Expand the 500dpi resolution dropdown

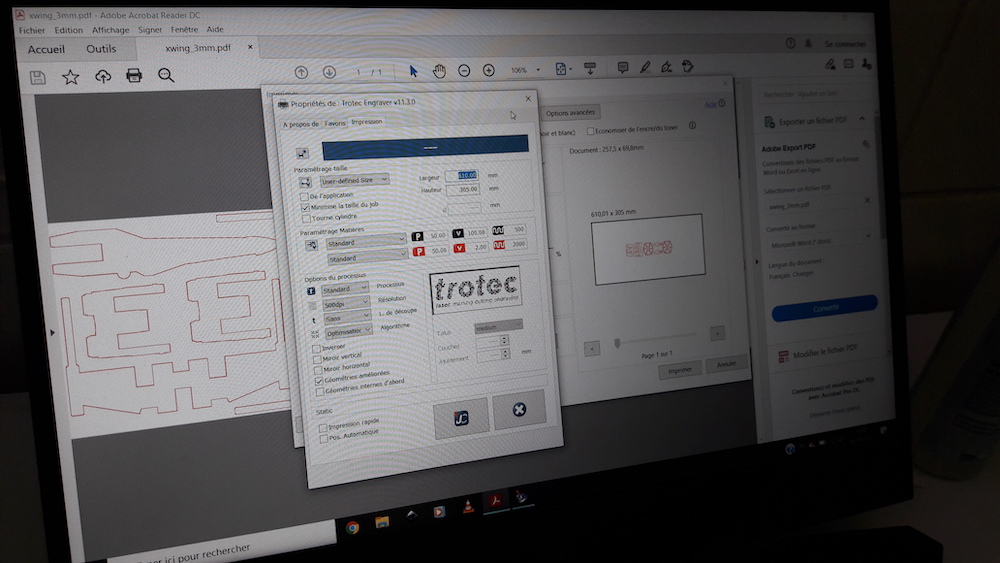click(346, 303)
